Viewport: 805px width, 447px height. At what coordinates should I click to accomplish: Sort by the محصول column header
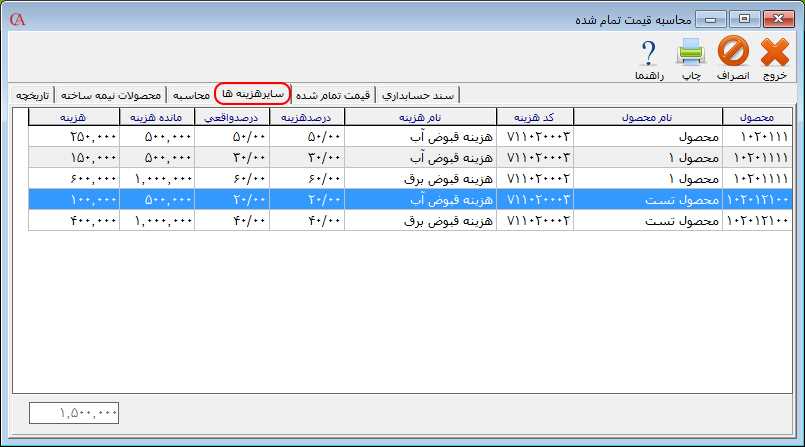tap(756, 118)
